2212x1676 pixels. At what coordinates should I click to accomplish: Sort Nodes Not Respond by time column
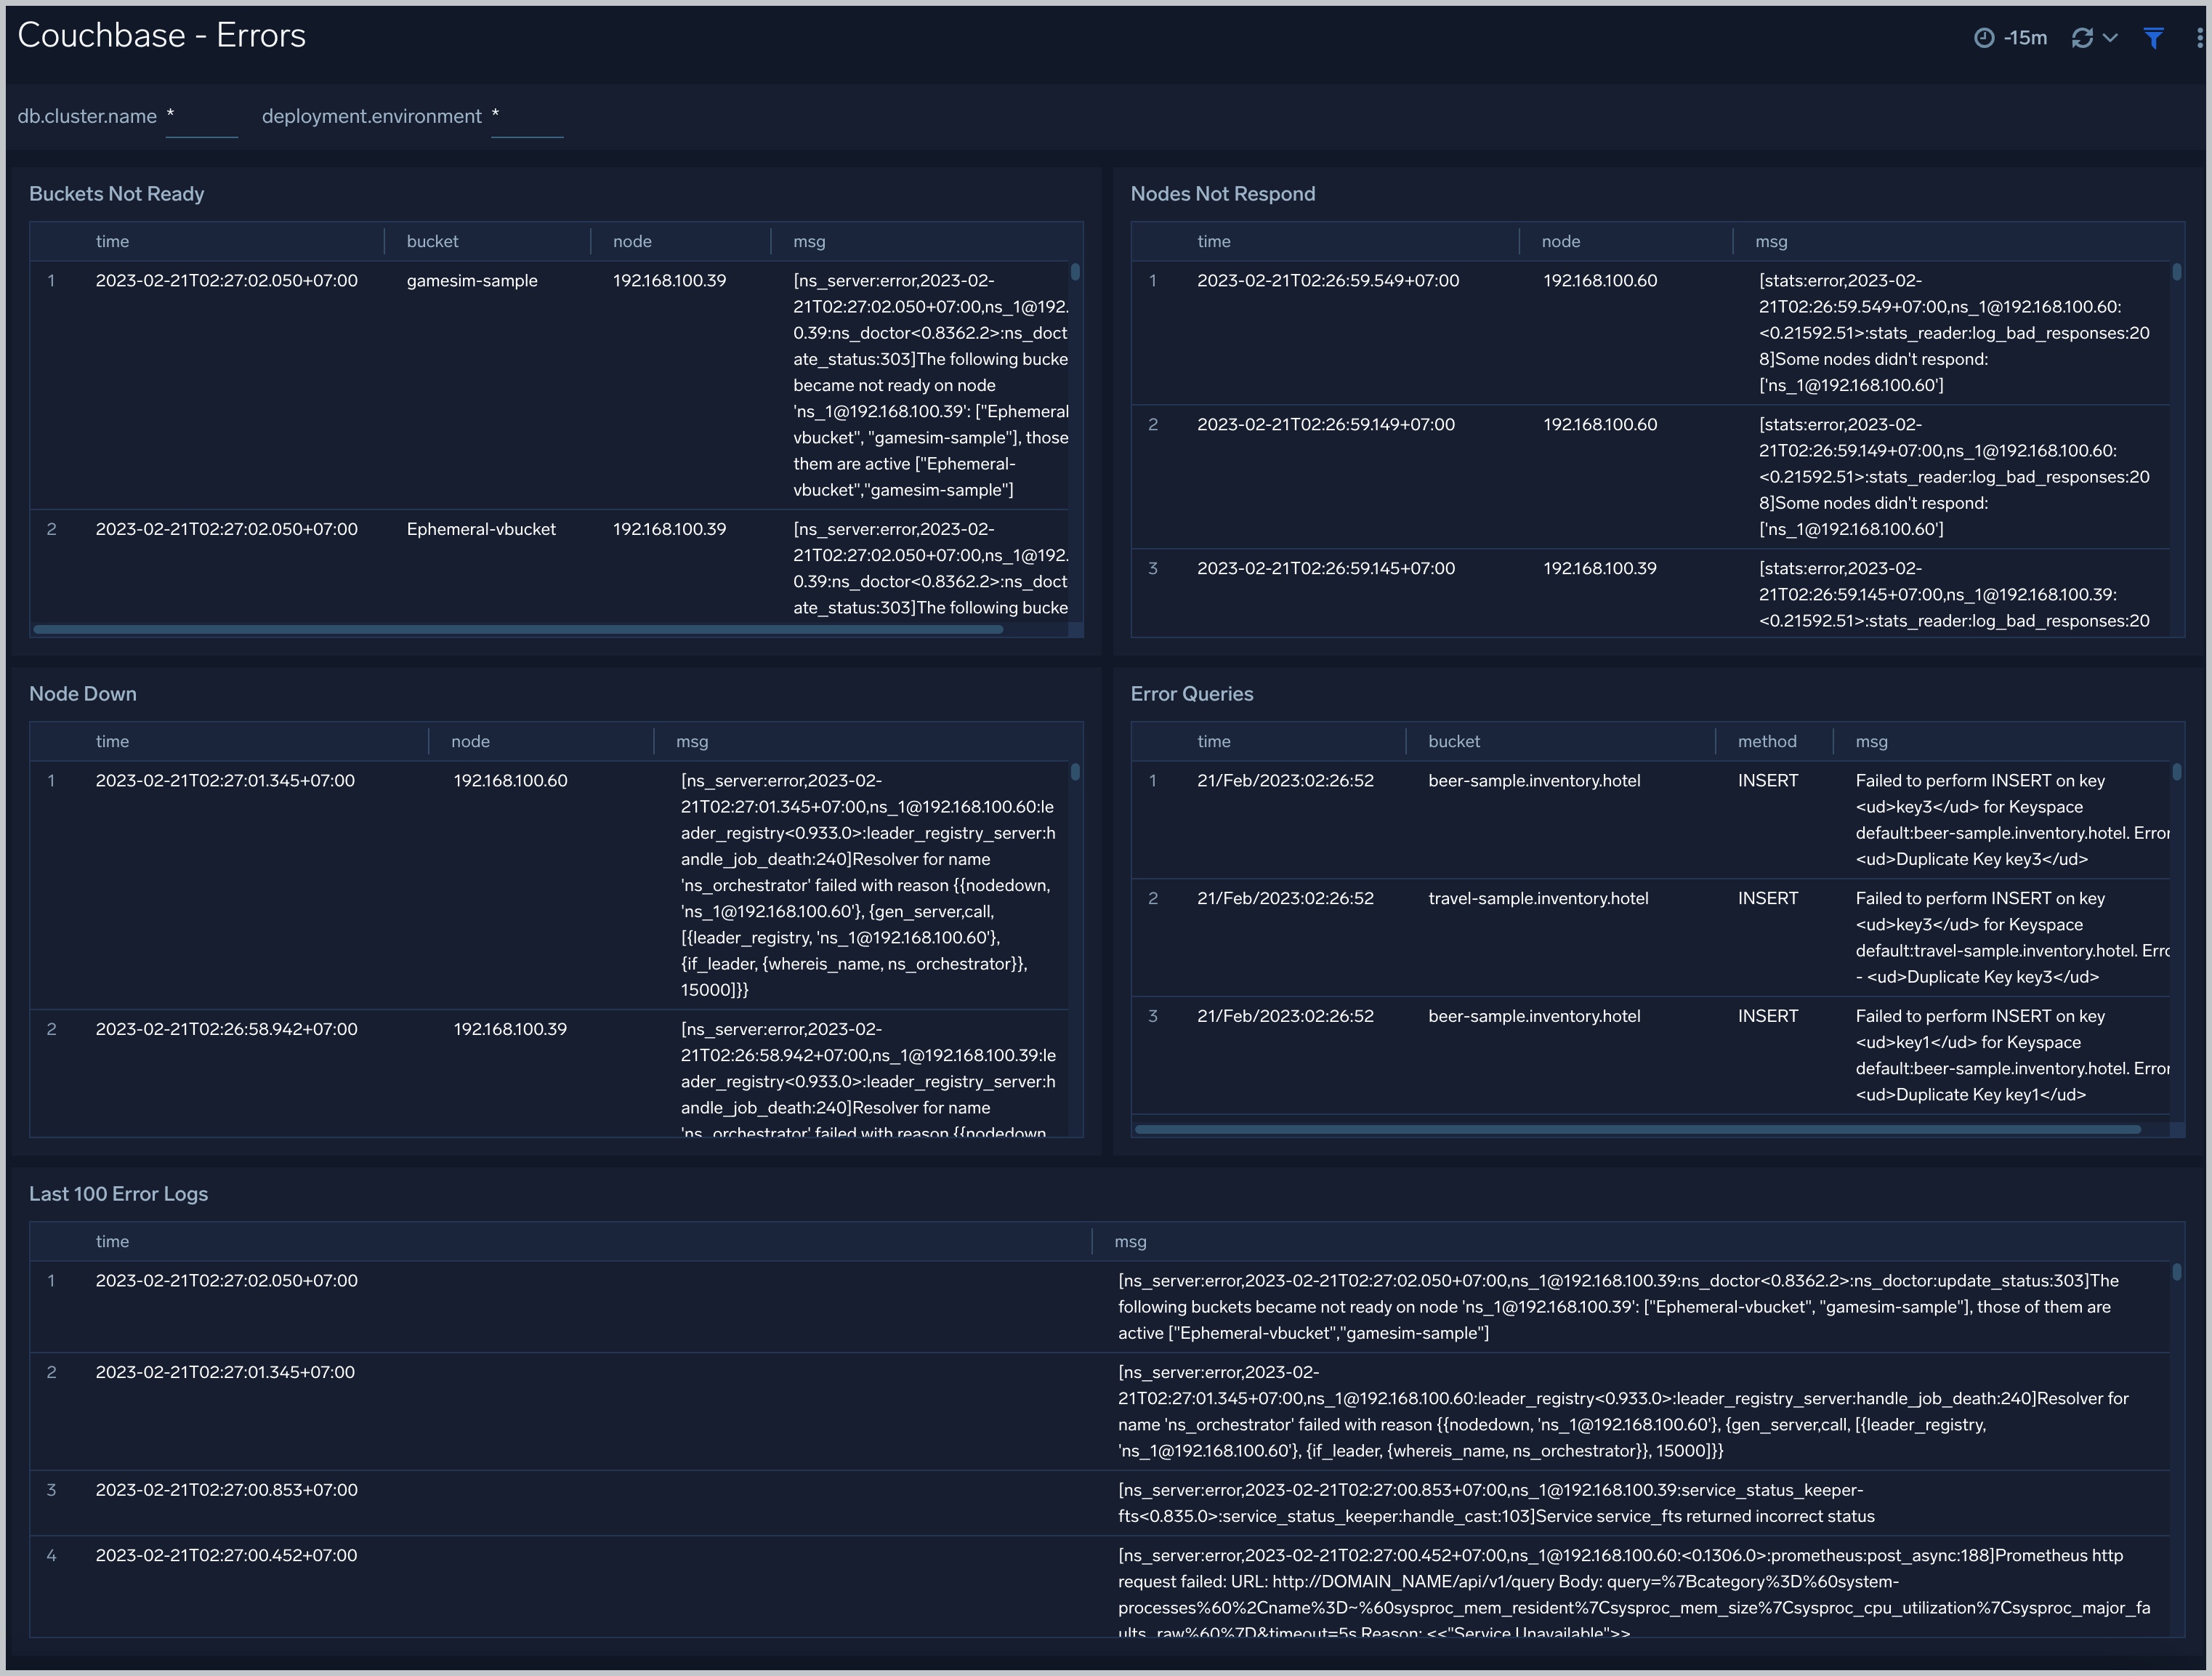[1214, 241]
